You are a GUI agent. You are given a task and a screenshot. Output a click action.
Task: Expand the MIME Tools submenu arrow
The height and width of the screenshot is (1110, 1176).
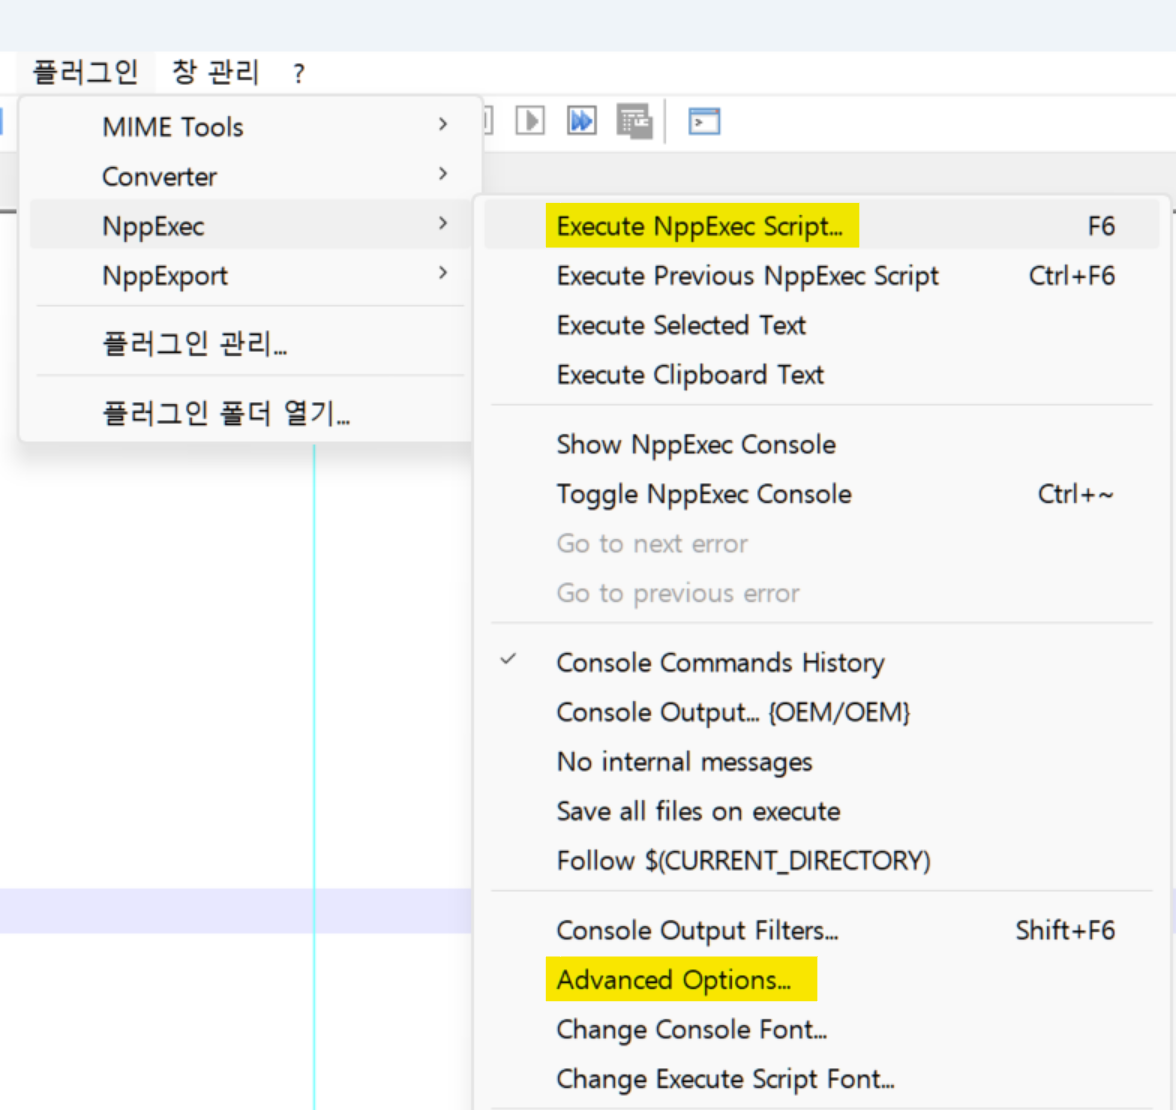(443, 124)
